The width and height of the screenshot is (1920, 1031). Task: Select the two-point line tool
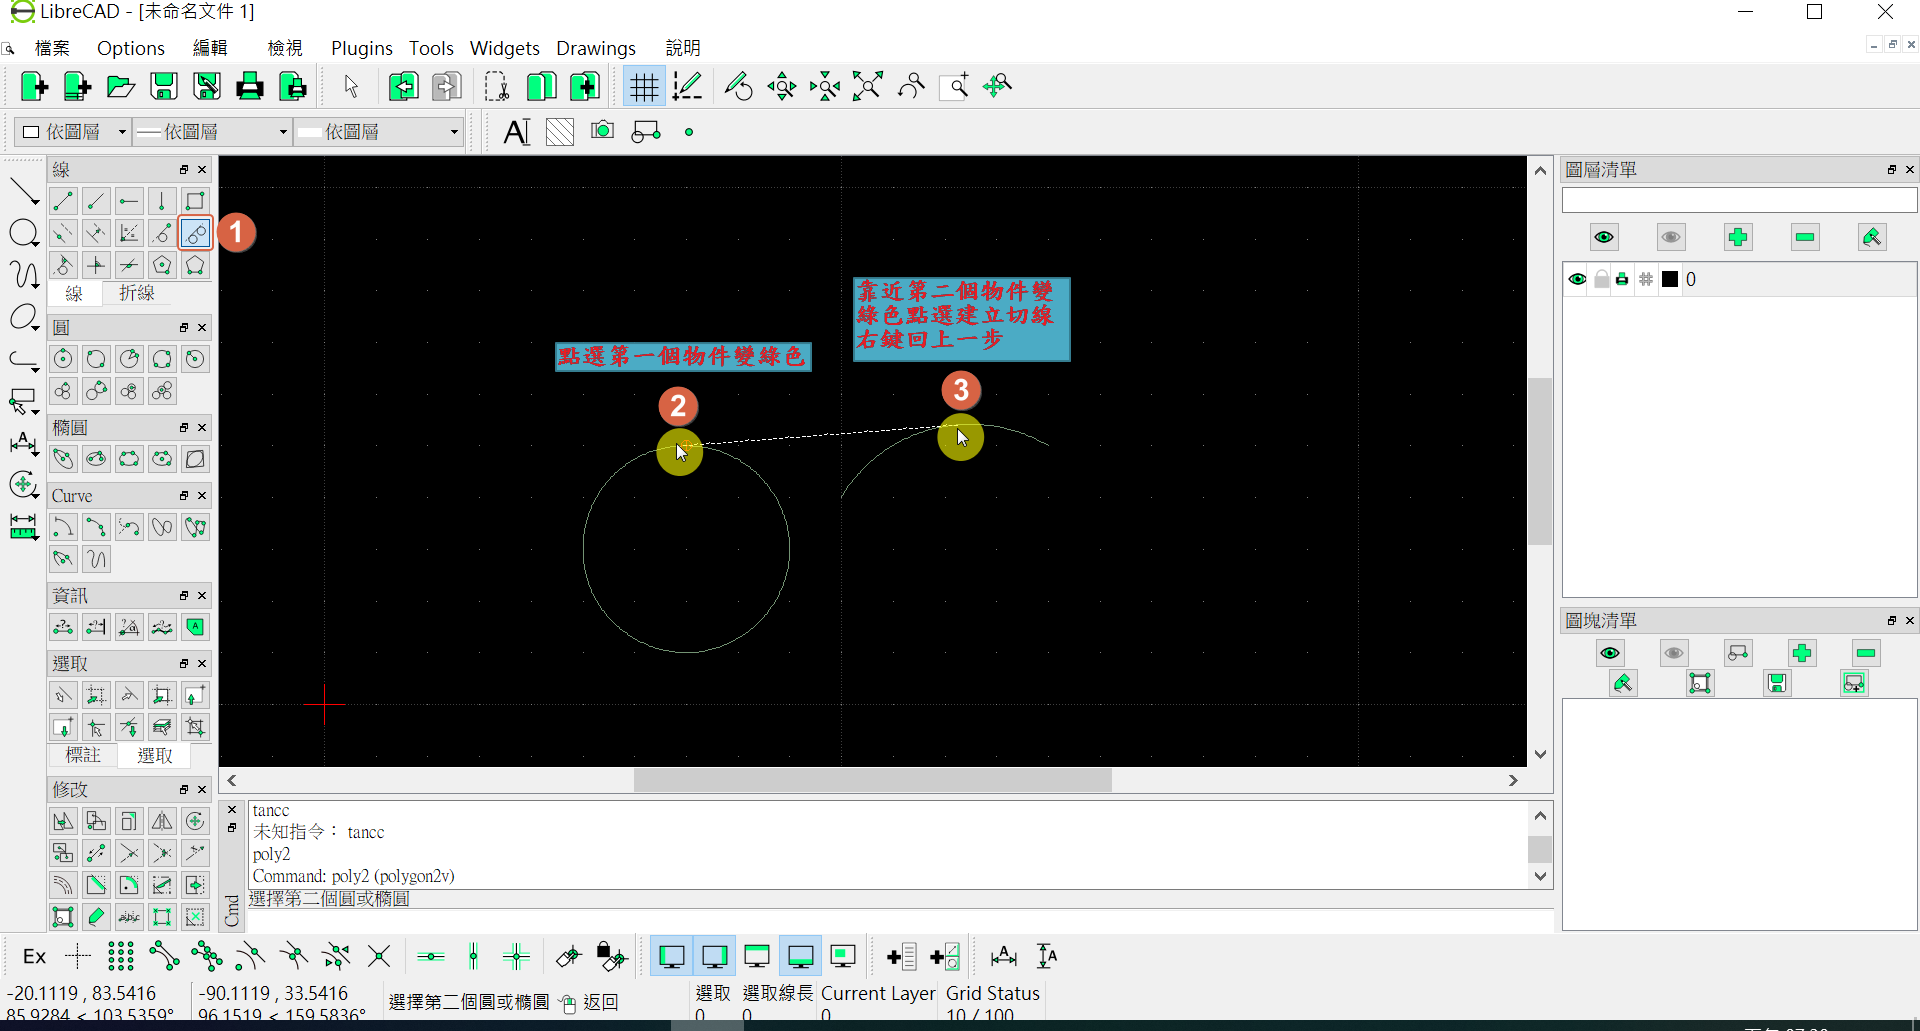click(x=63, y=201)
